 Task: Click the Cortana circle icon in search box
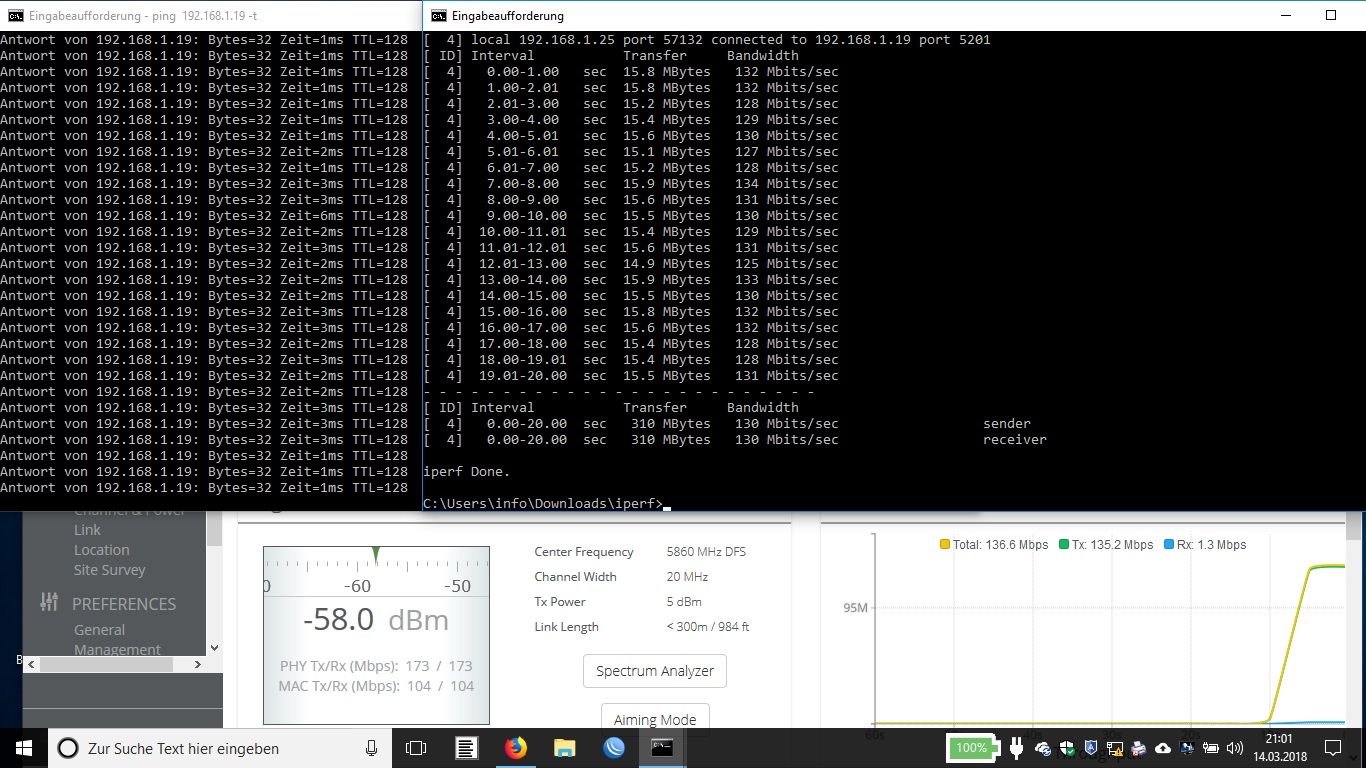pos(67,748)
